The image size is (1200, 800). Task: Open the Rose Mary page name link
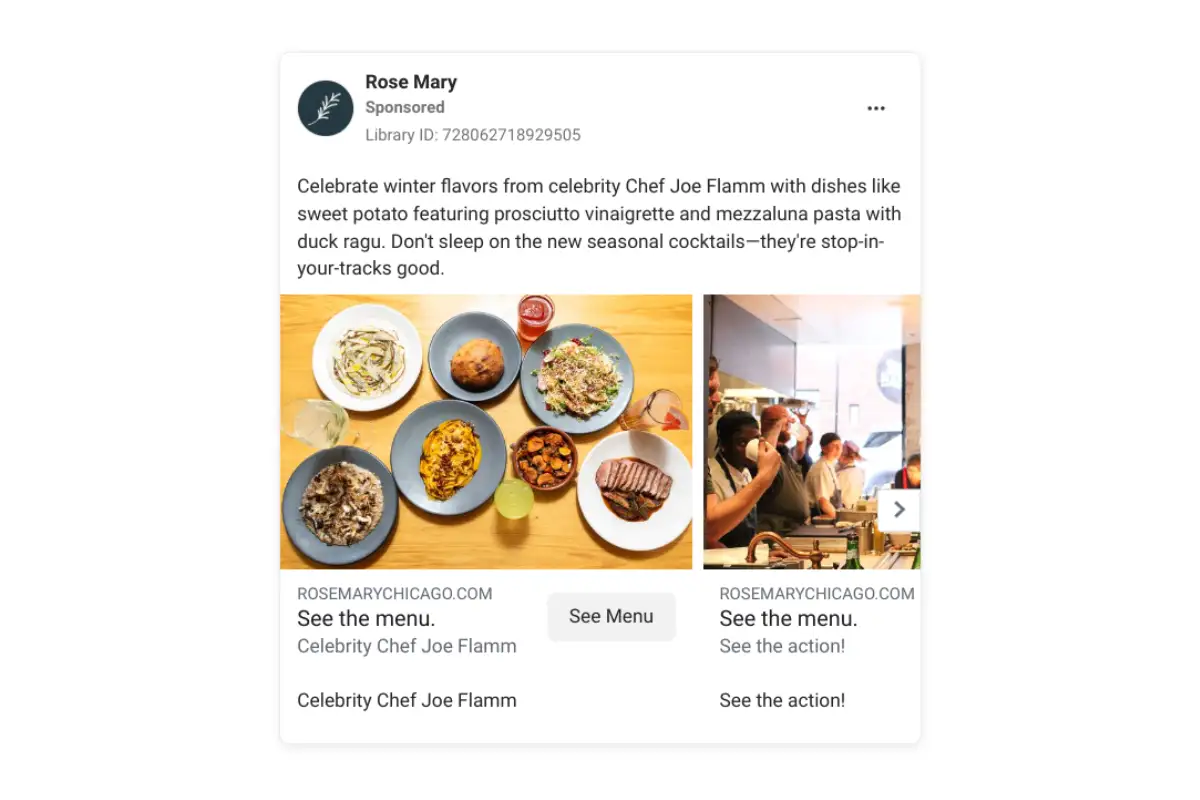point(411,82)
